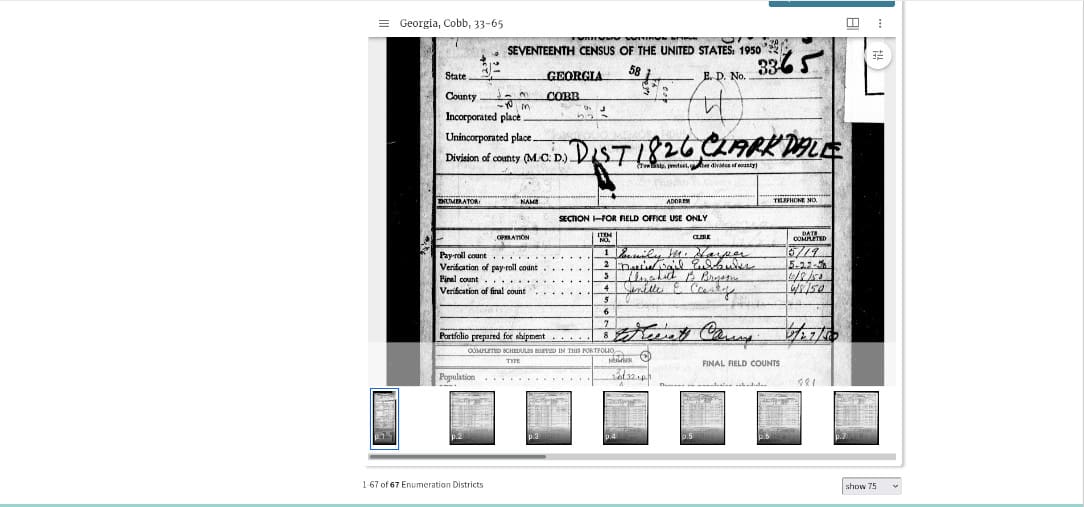Open the image adjustment sliders button
Screen dimensions: 1084x507
pos(878,55)
